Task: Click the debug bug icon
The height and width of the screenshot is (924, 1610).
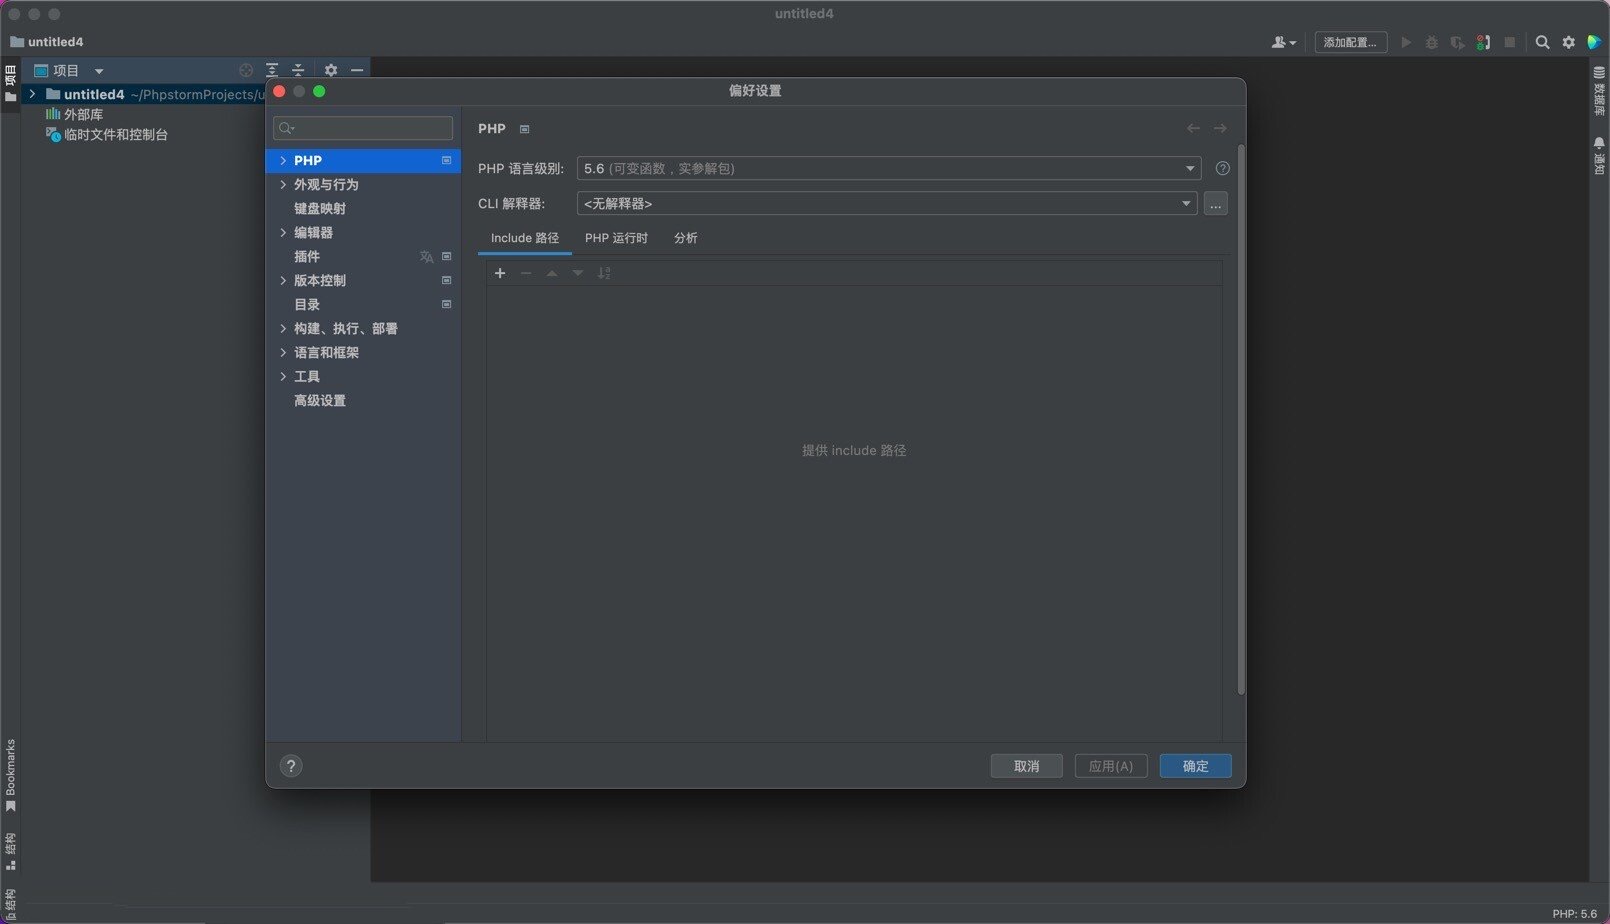Action: click(1432, 42)
